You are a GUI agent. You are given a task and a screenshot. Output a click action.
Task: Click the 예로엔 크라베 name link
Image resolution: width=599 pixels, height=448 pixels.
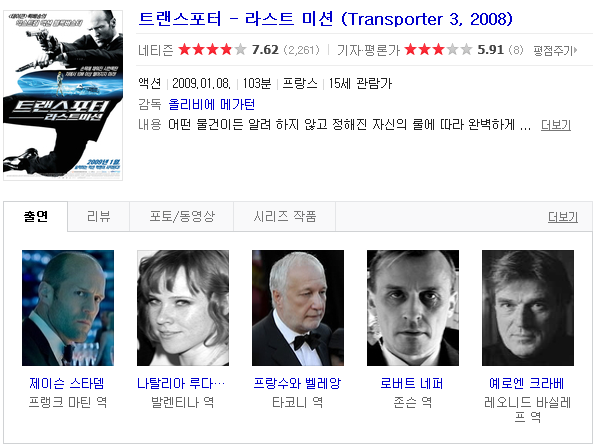point(527,383)
